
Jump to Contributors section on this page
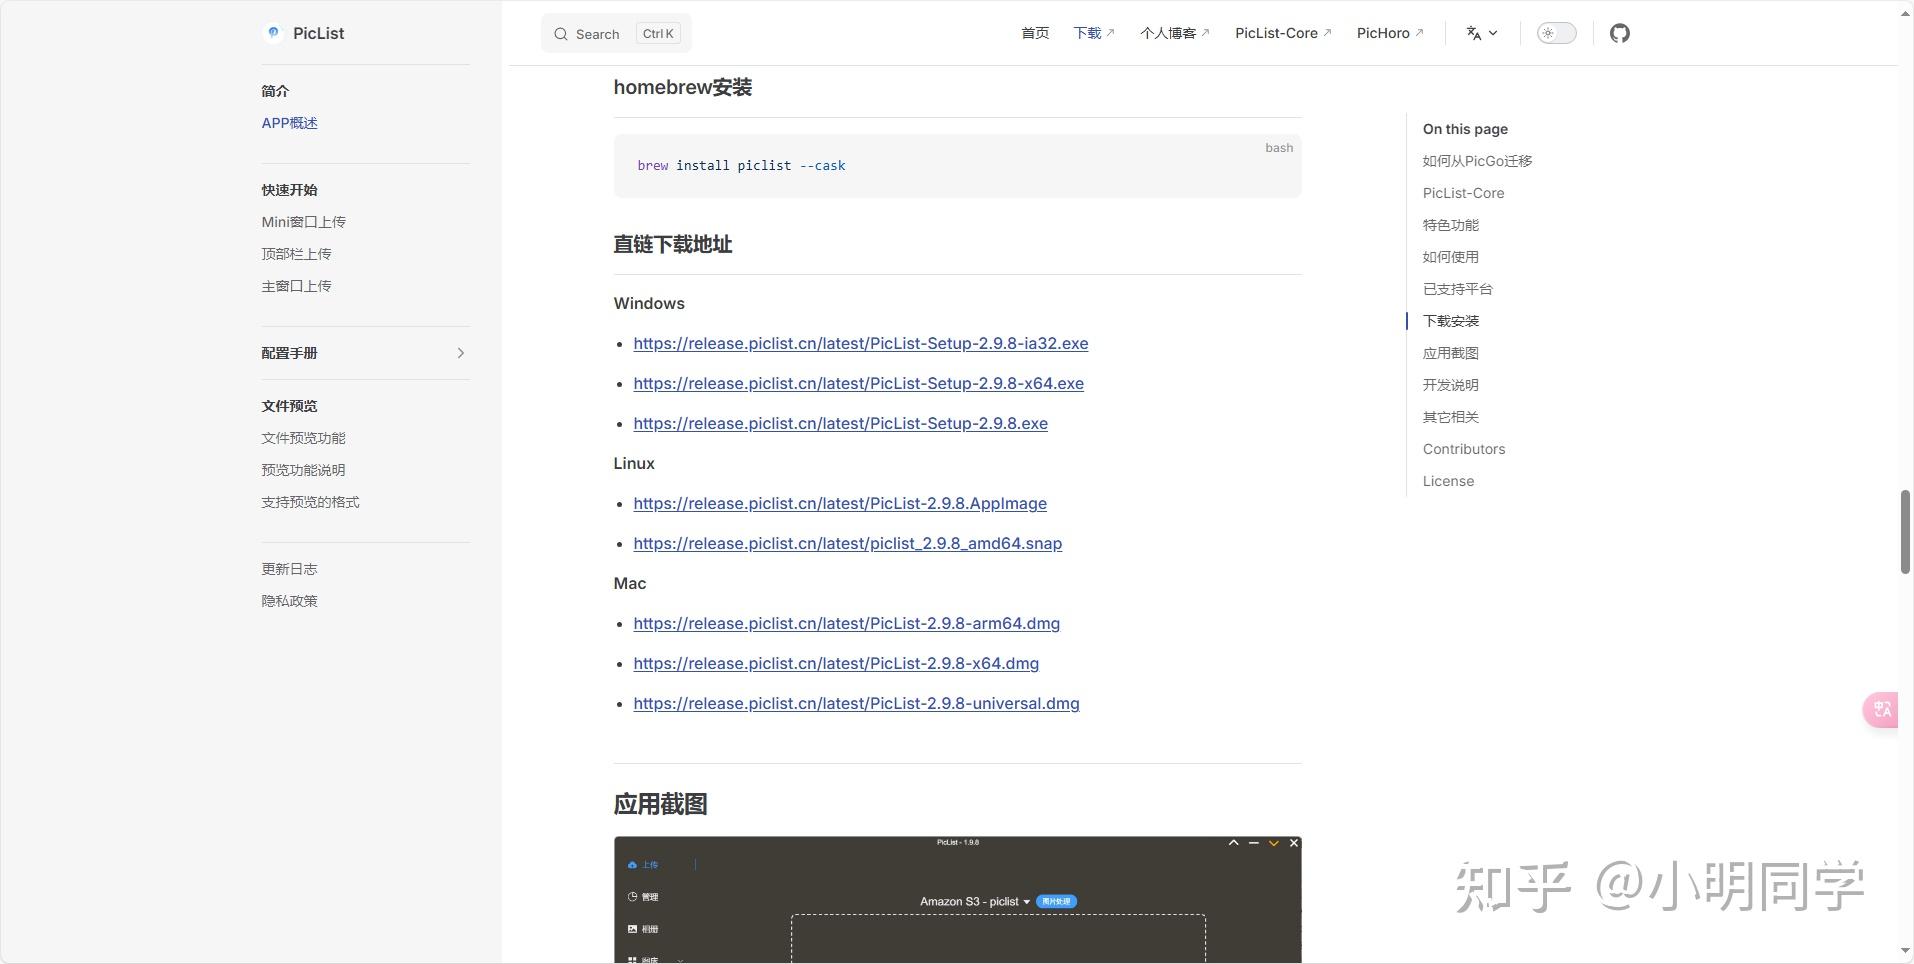(1463, 448)
